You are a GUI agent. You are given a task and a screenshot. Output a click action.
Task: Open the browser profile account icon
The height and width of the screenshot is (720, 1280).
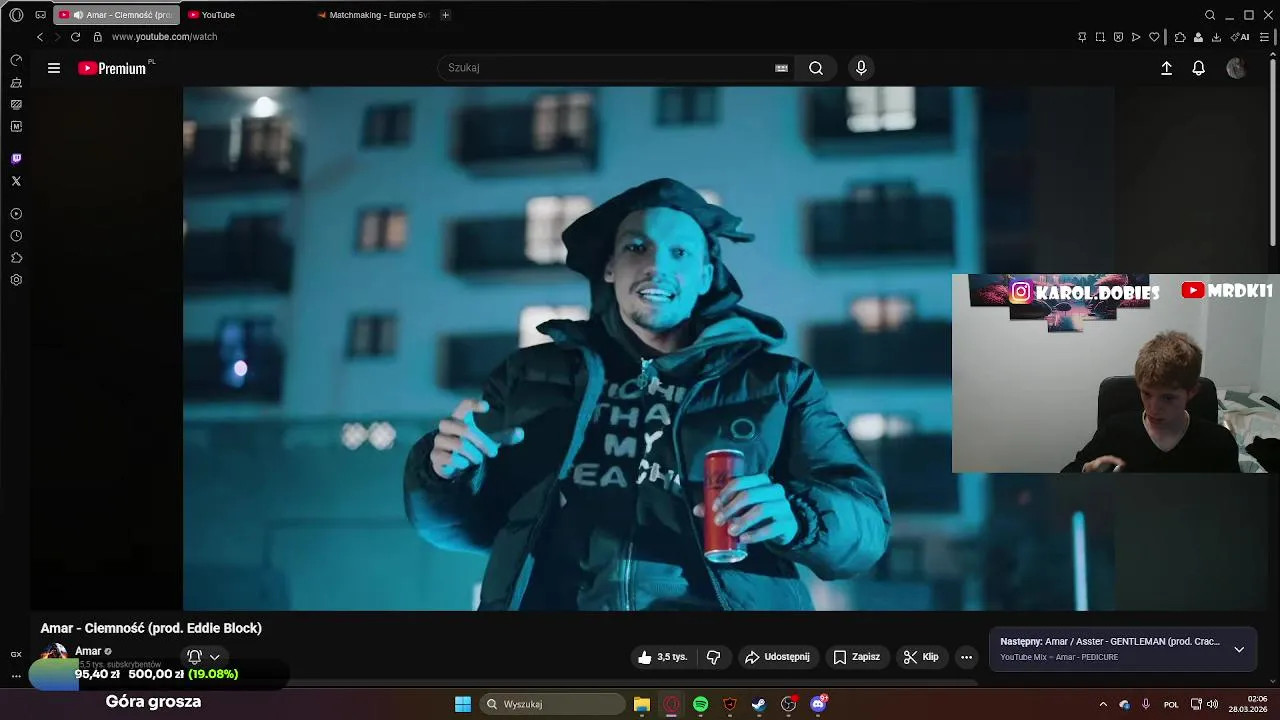pos(1198,37)
